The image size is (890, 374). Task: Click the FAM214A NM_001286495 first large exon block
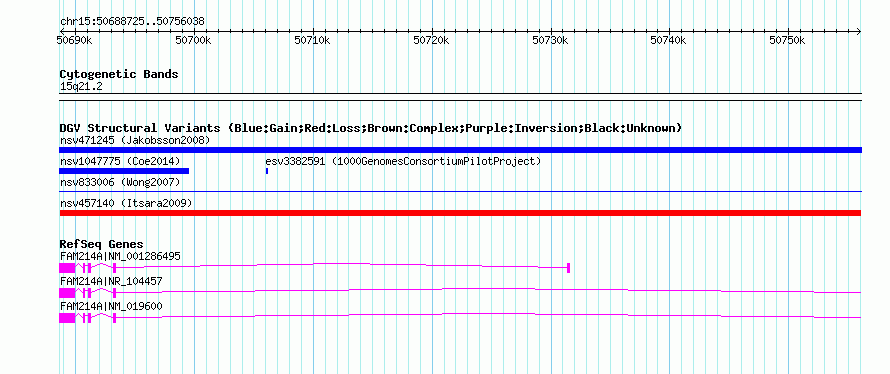coord(67,268)
